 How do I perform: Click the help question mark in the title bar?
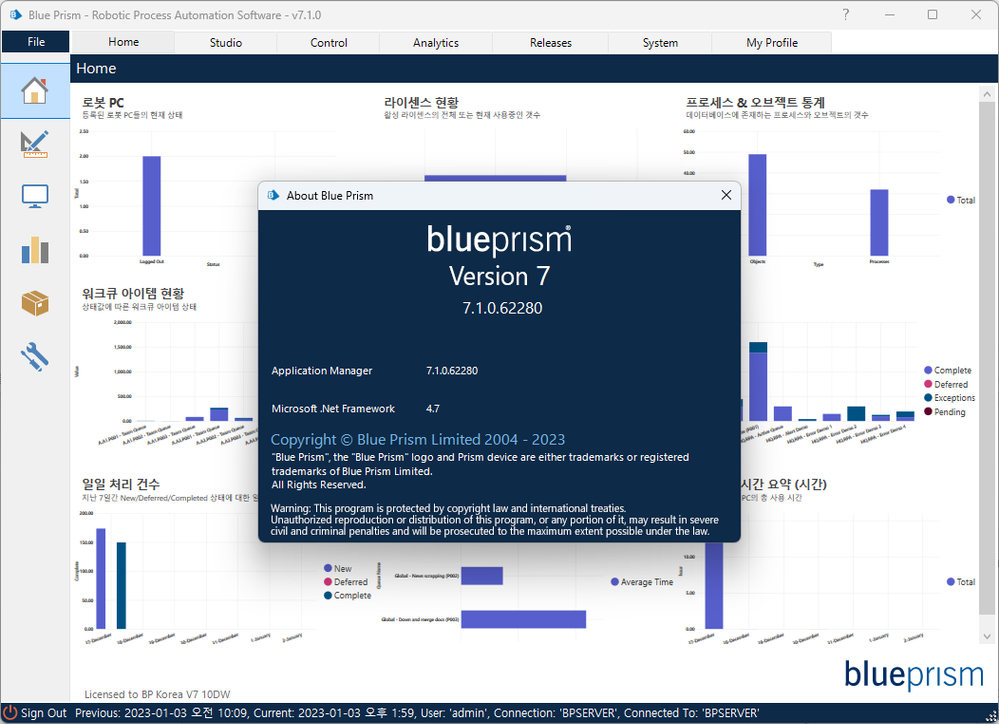845,14
